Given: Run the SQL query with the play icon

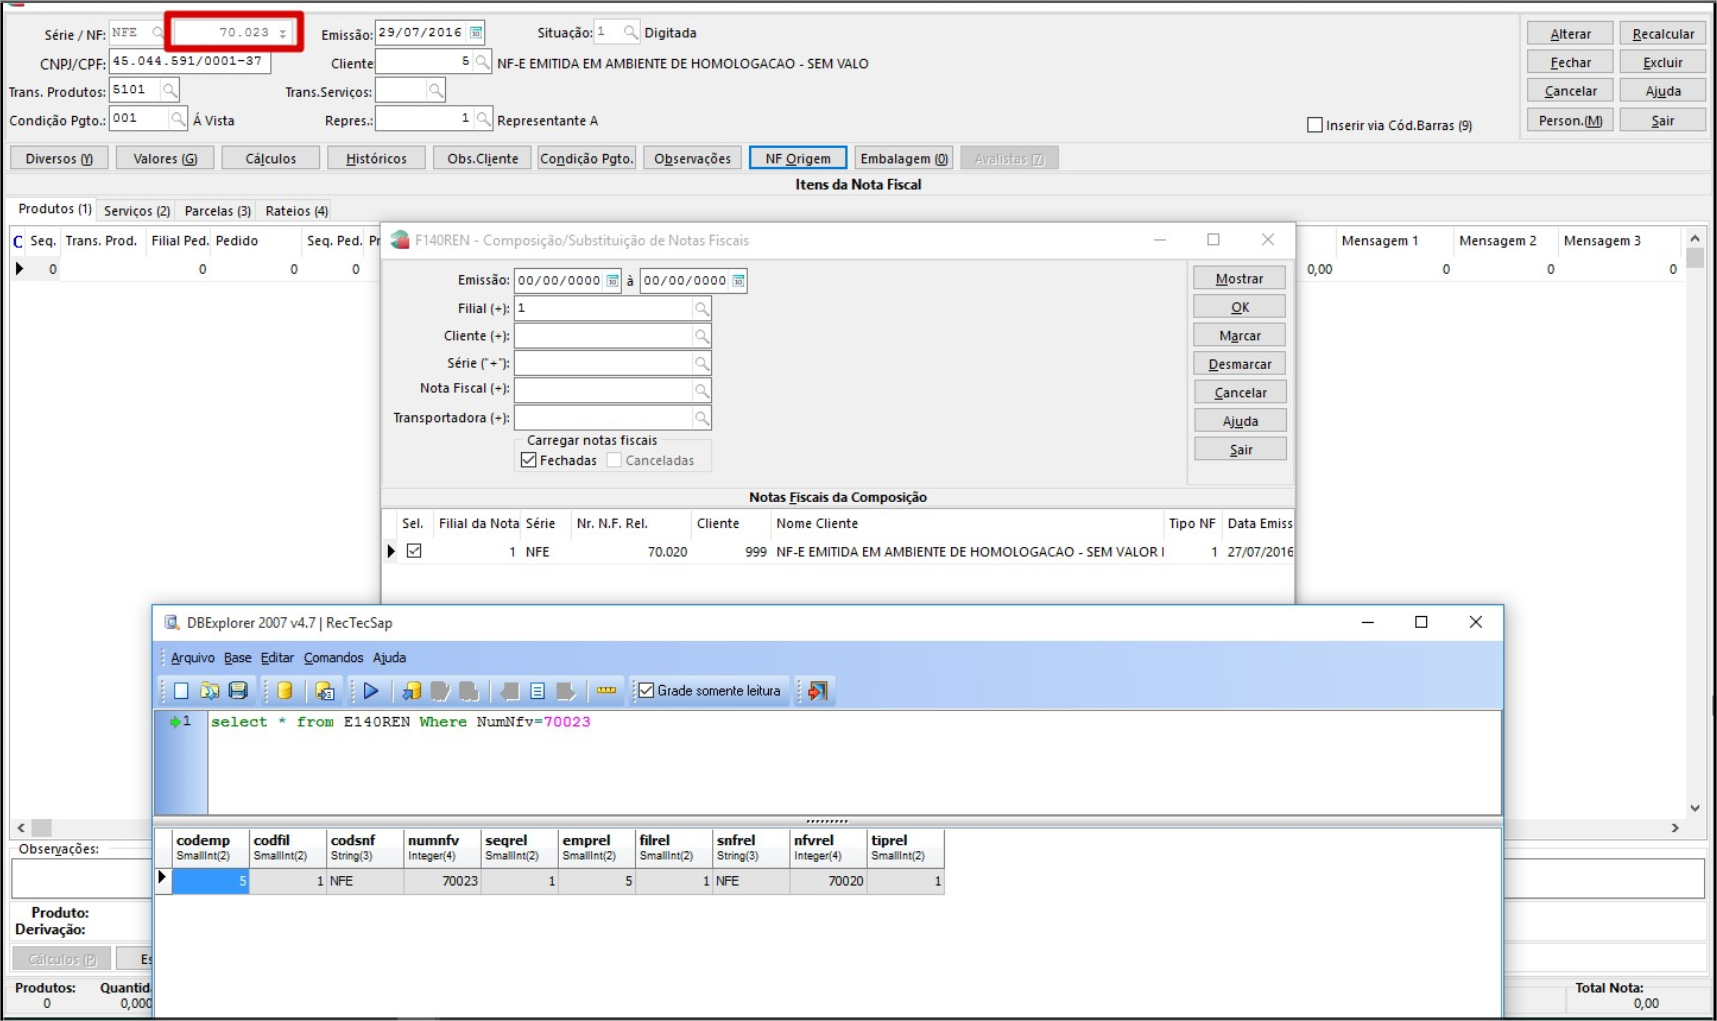Looking at the screenshot, I should coord(371,691).
